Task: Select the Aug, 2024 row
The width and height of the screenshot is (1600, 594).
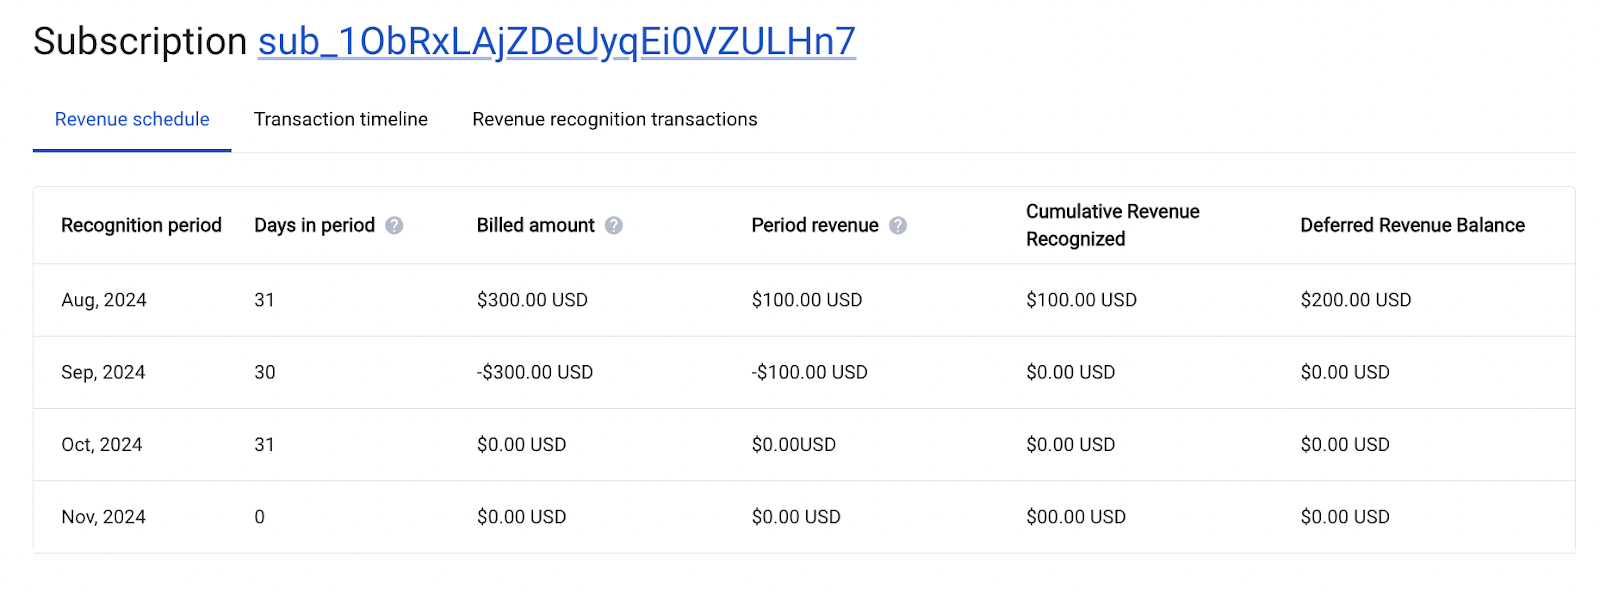Action: click(804, 300)
